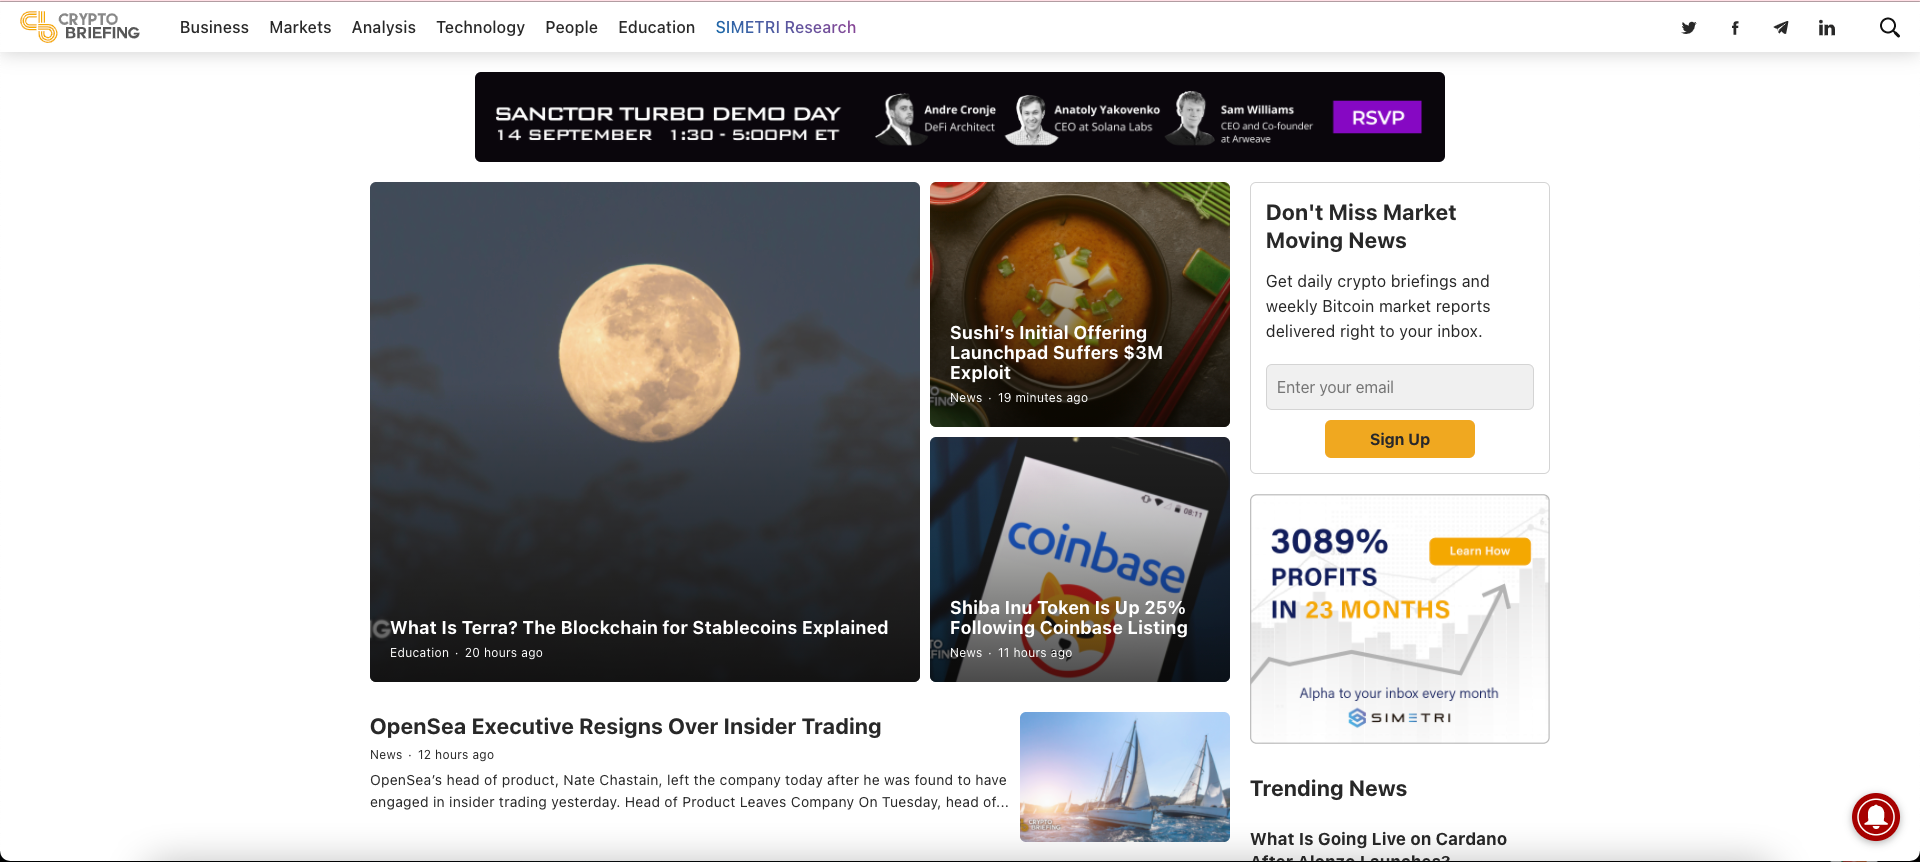This screenshot has width=1920, height=862.
Task: Open the What Is Terra article
Action: (x=639, y=628)
